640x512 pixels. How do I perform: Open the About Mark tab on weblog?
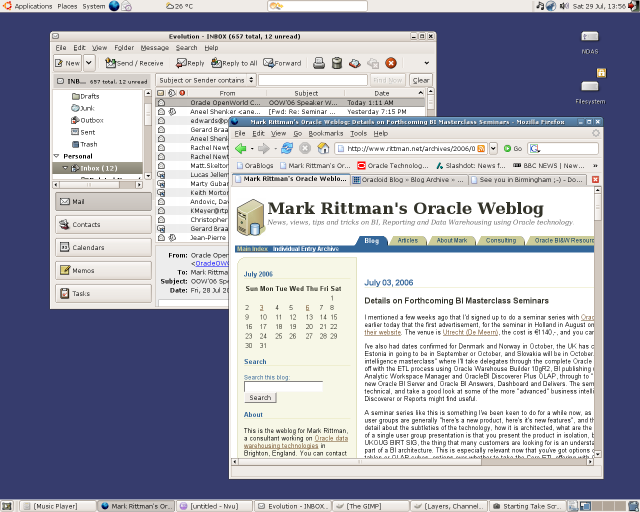[x=451, y=240]
